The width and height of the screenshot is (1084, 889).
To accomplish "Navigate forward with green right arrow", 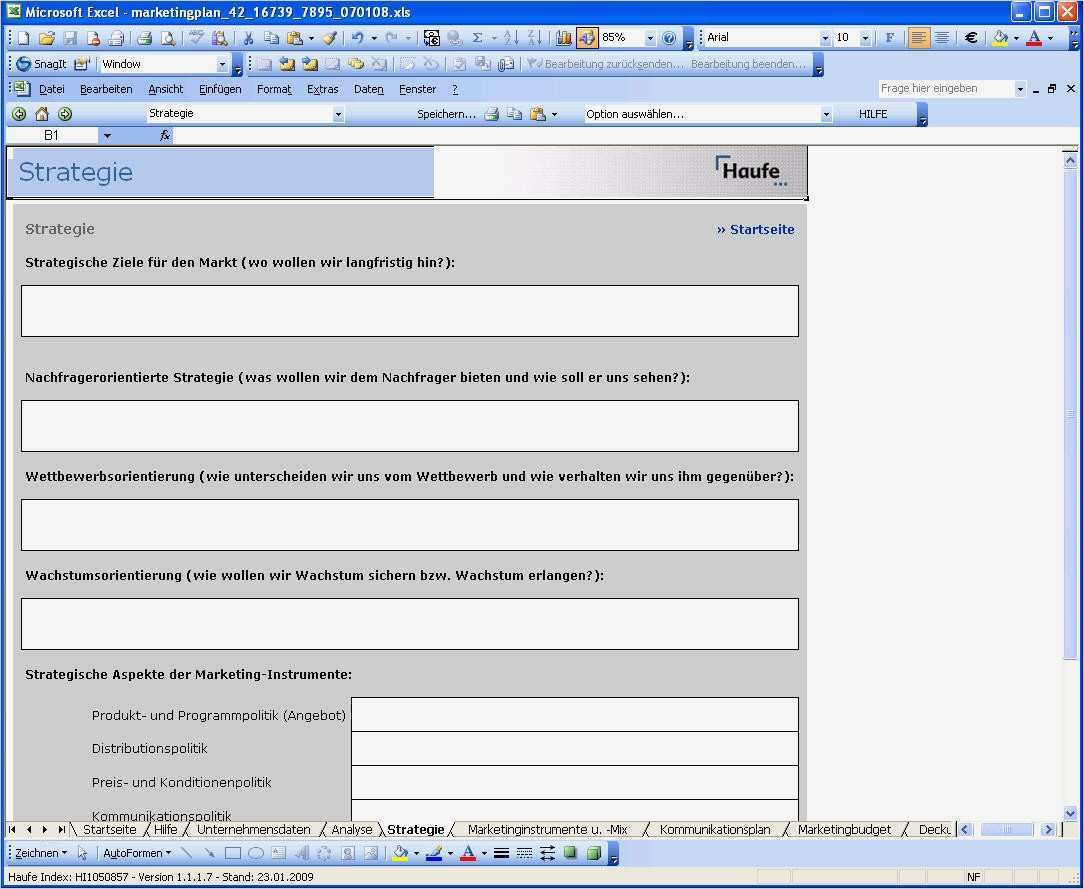I will pyautogui.click(x=65, y=114).
